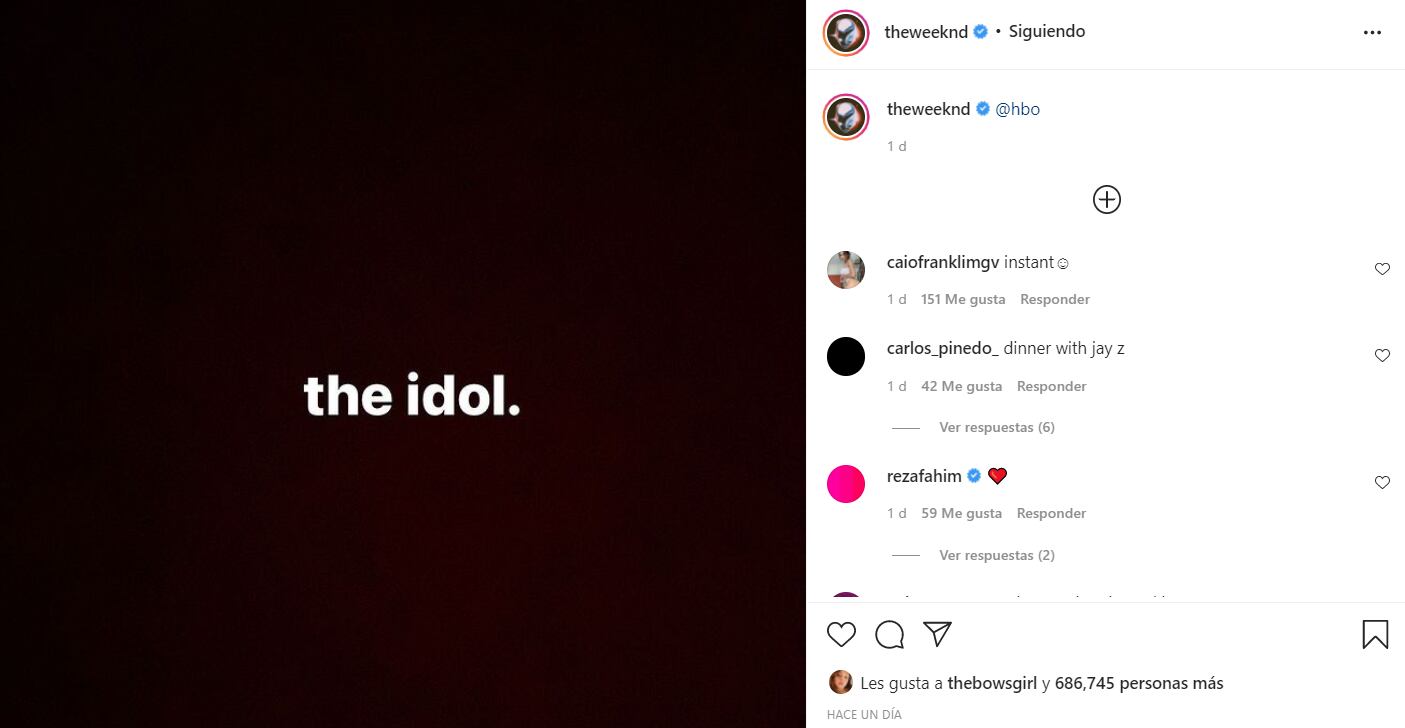Click the plus circle icon below the caption
The image size is (1405, 728).
point(1106,199)
